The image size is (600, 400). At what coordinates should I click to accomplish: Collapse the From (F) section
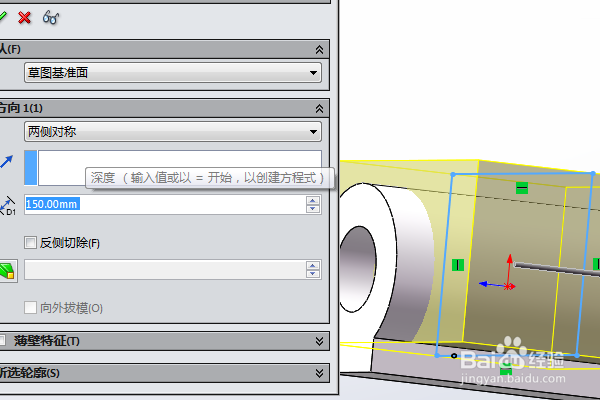click(x=319, y=49)
